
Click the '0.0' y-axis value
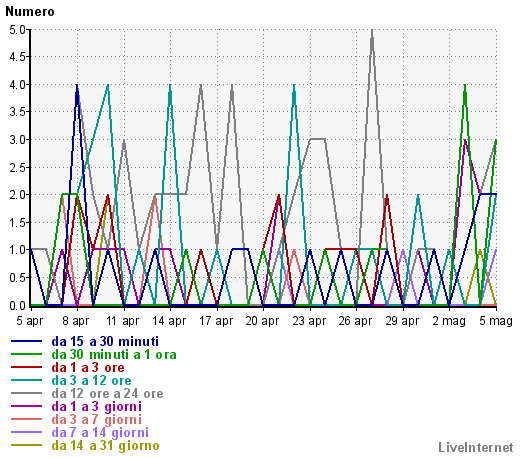pos(17,305)
